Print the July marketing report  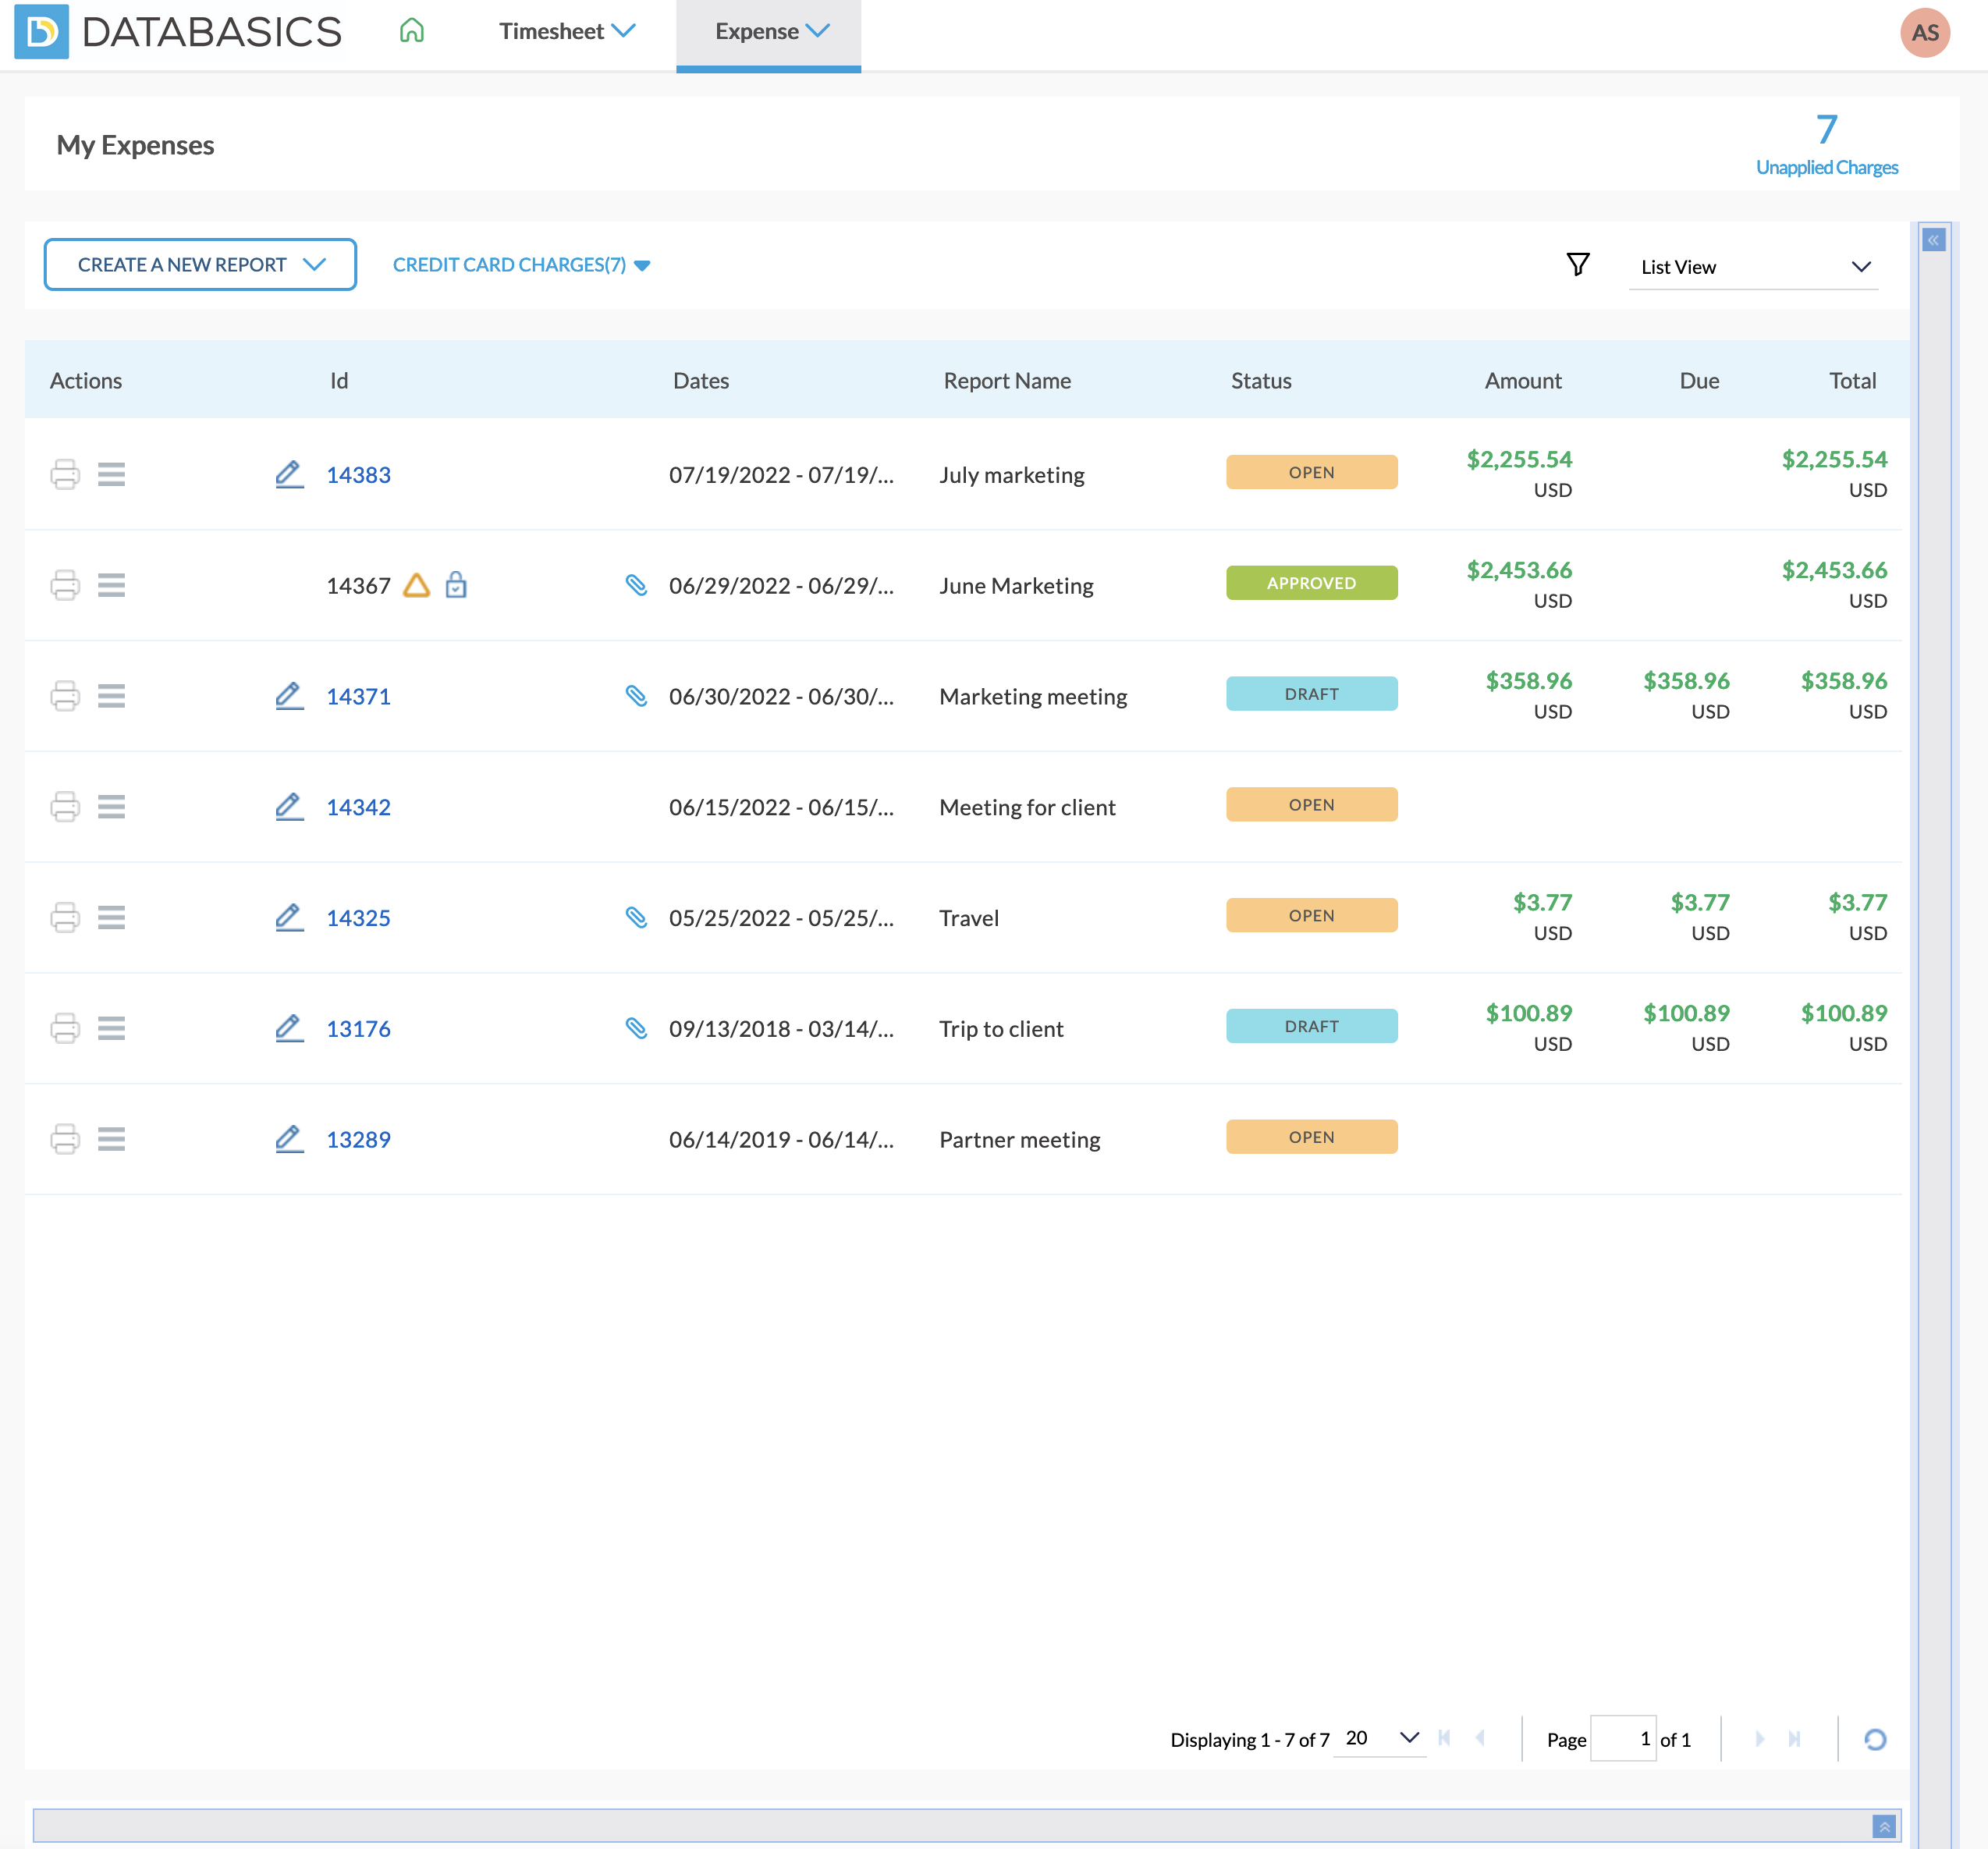coord(65,474)
